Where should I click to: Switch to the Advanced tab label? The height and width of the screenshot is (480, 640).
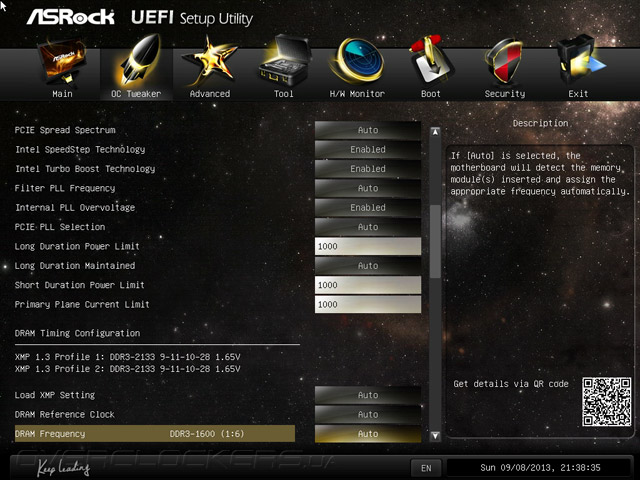[210, 94]
